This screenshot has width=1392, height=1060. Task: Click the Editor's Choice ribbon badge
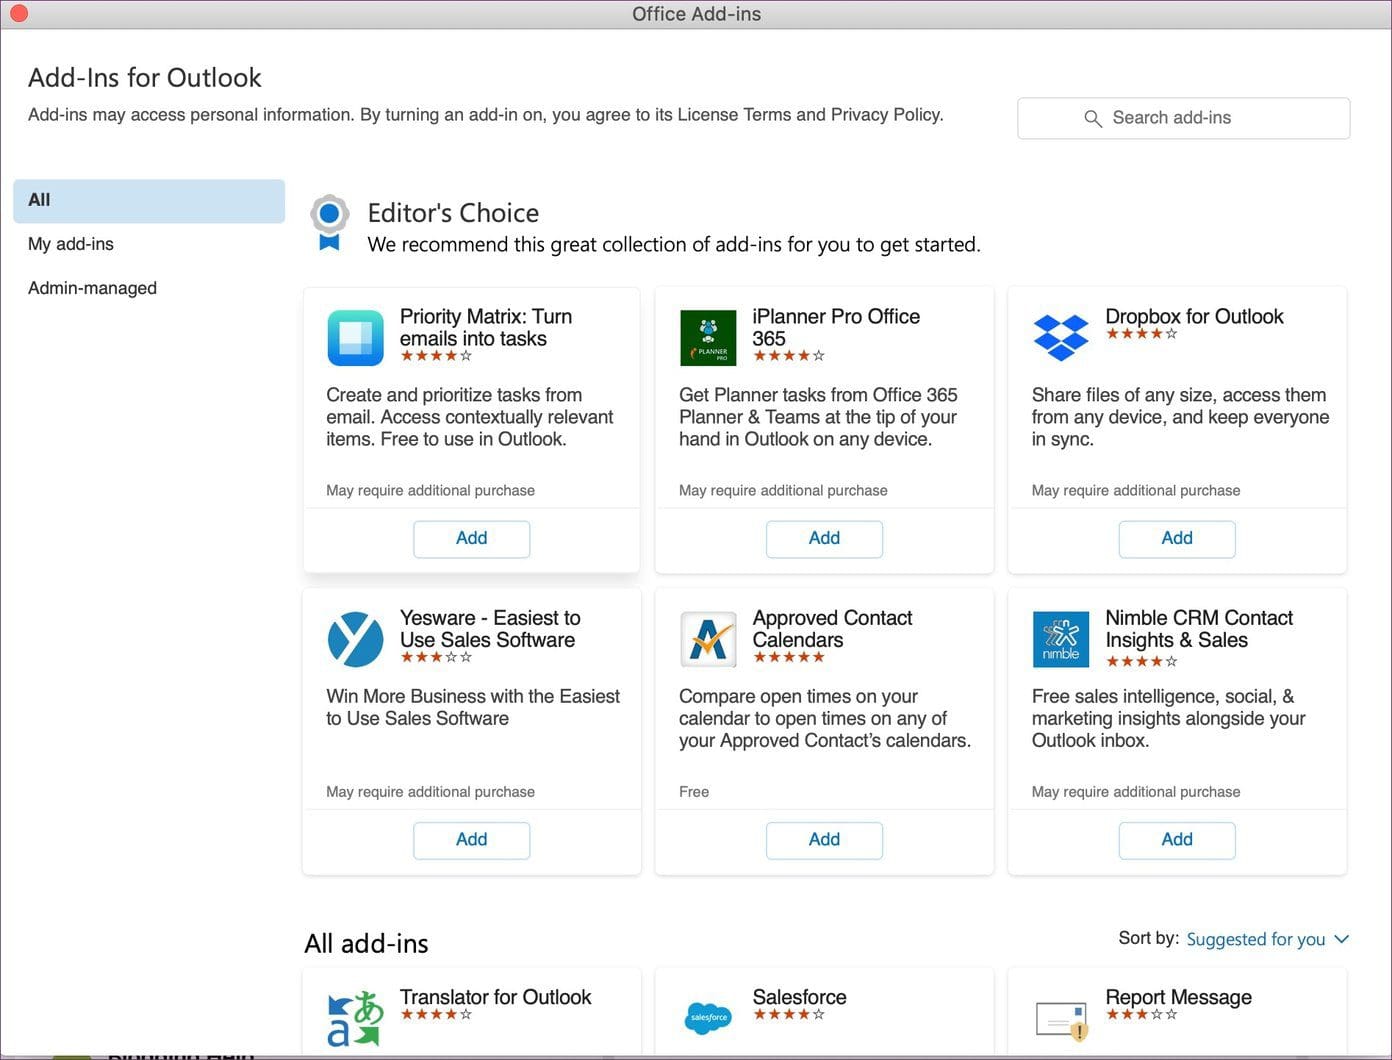coord(329,223)
